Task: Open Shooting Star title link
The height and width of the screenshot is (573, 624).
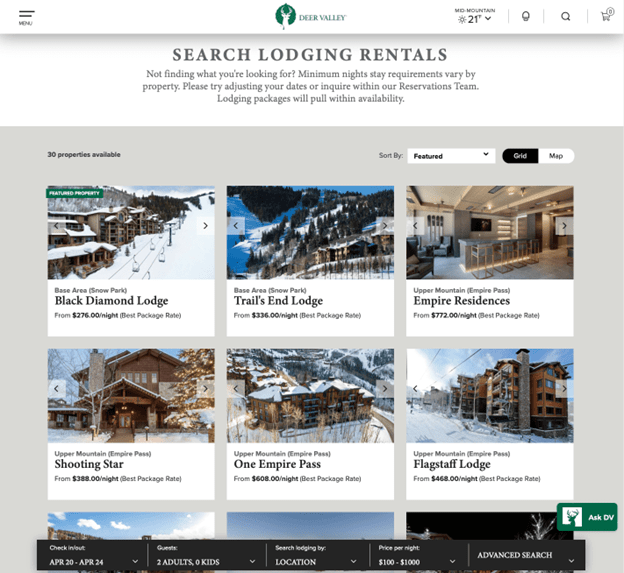Action: tap(89, 464)
